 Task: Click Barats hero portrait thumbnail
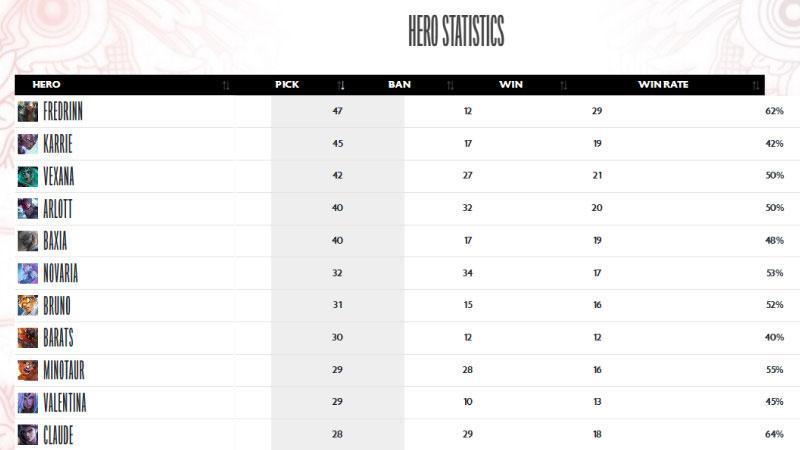28,338
